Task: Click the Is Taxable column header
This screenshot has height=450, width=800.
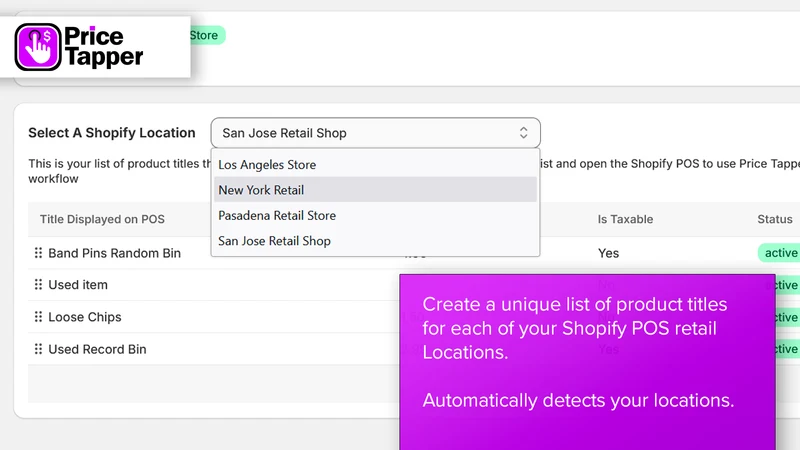Action: coord(626,219)
